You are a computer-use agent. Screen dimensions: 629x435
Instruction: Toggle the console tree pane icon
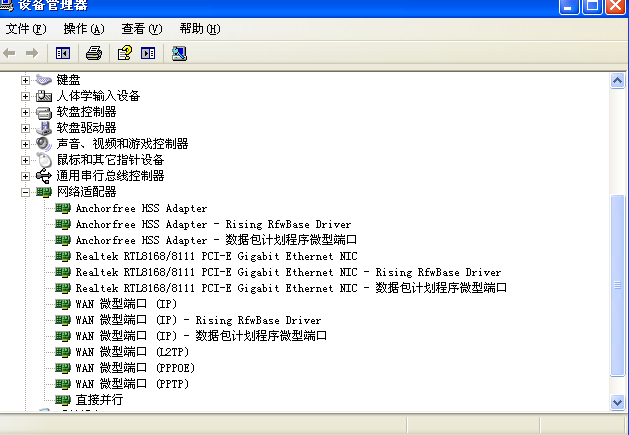tap(63, 53)
